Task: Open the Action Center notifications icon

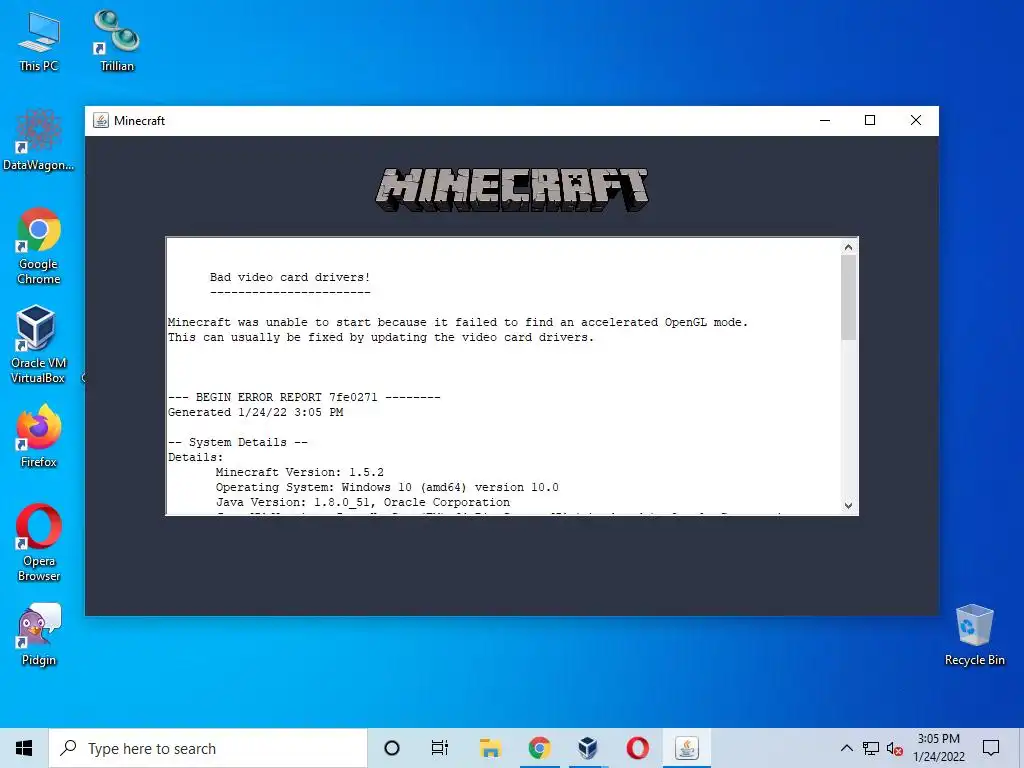Action: click(x=991, y=748)
